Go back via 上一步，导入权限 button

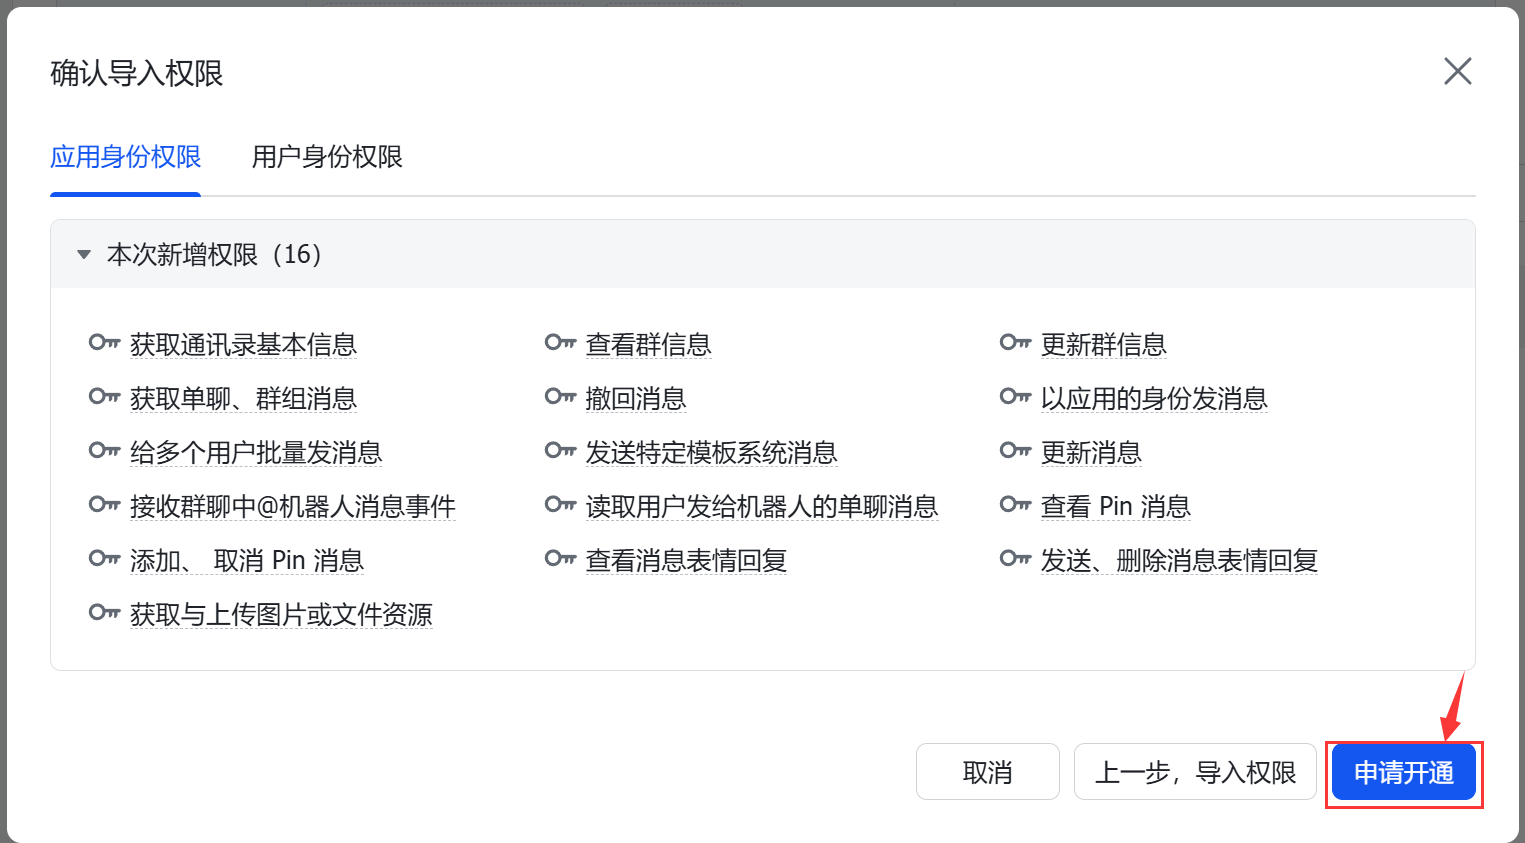[x=1195, y=772]
